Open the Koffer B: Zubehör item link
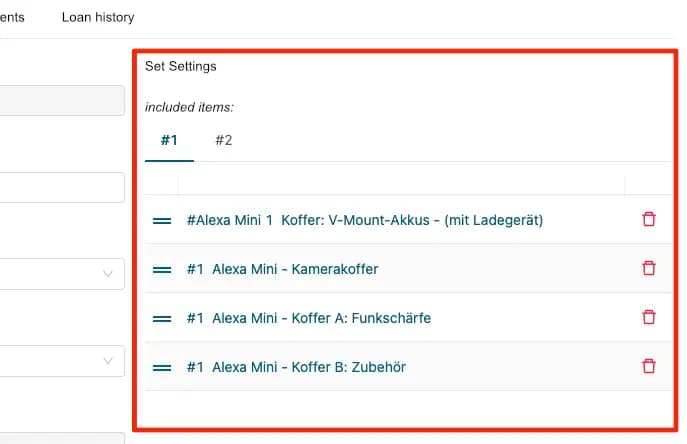This screenshot has height=444, width=687. pos(296,367)
